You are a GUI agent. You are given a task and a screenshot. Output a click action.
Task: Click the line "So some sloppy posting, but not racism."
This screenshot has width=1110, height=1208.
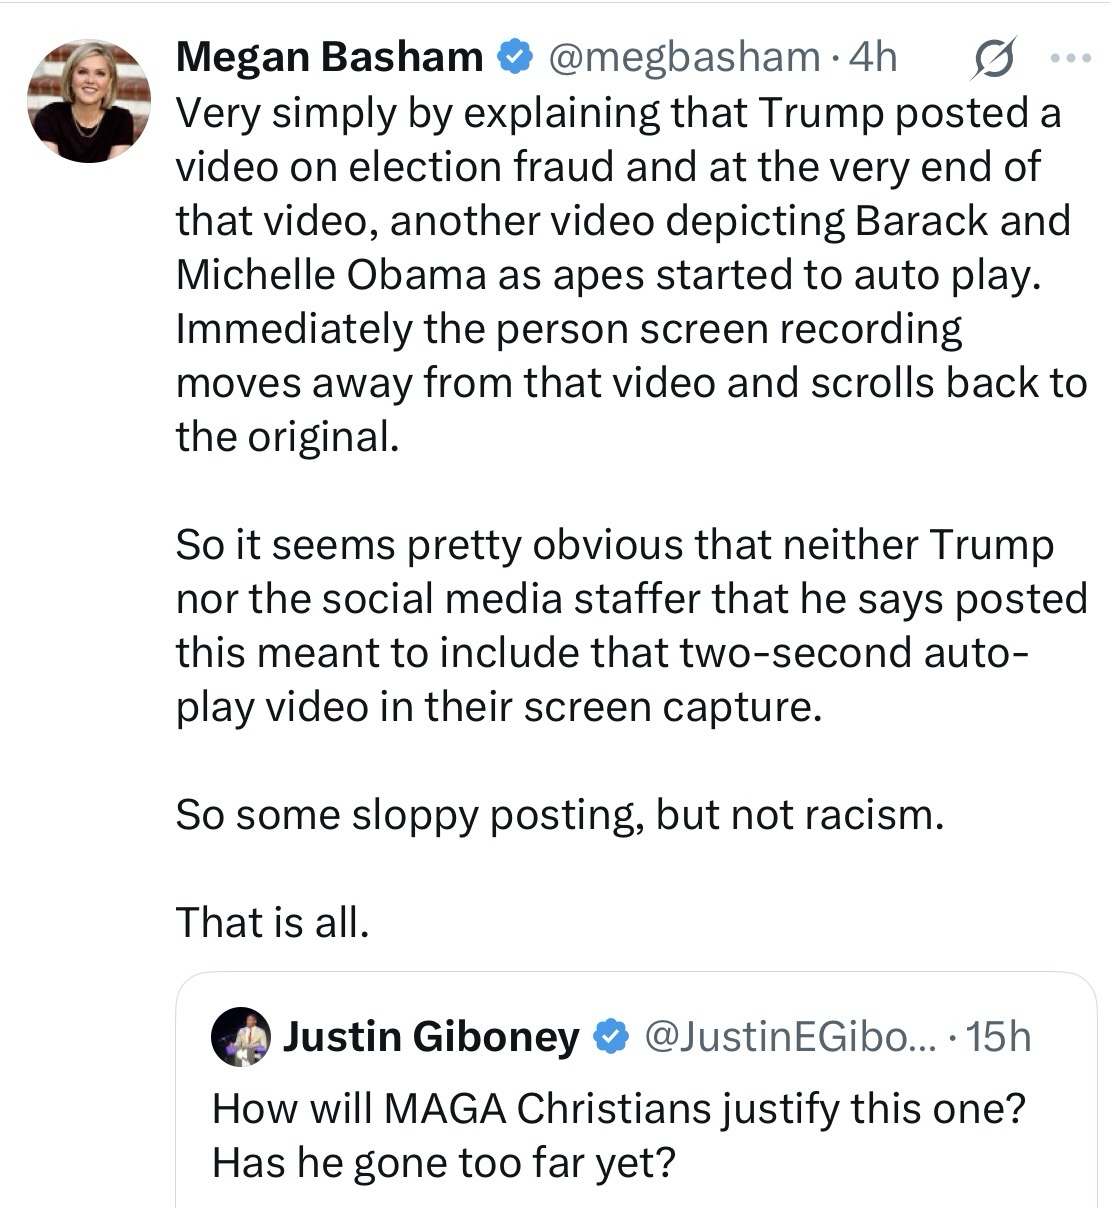click(560, 815)
